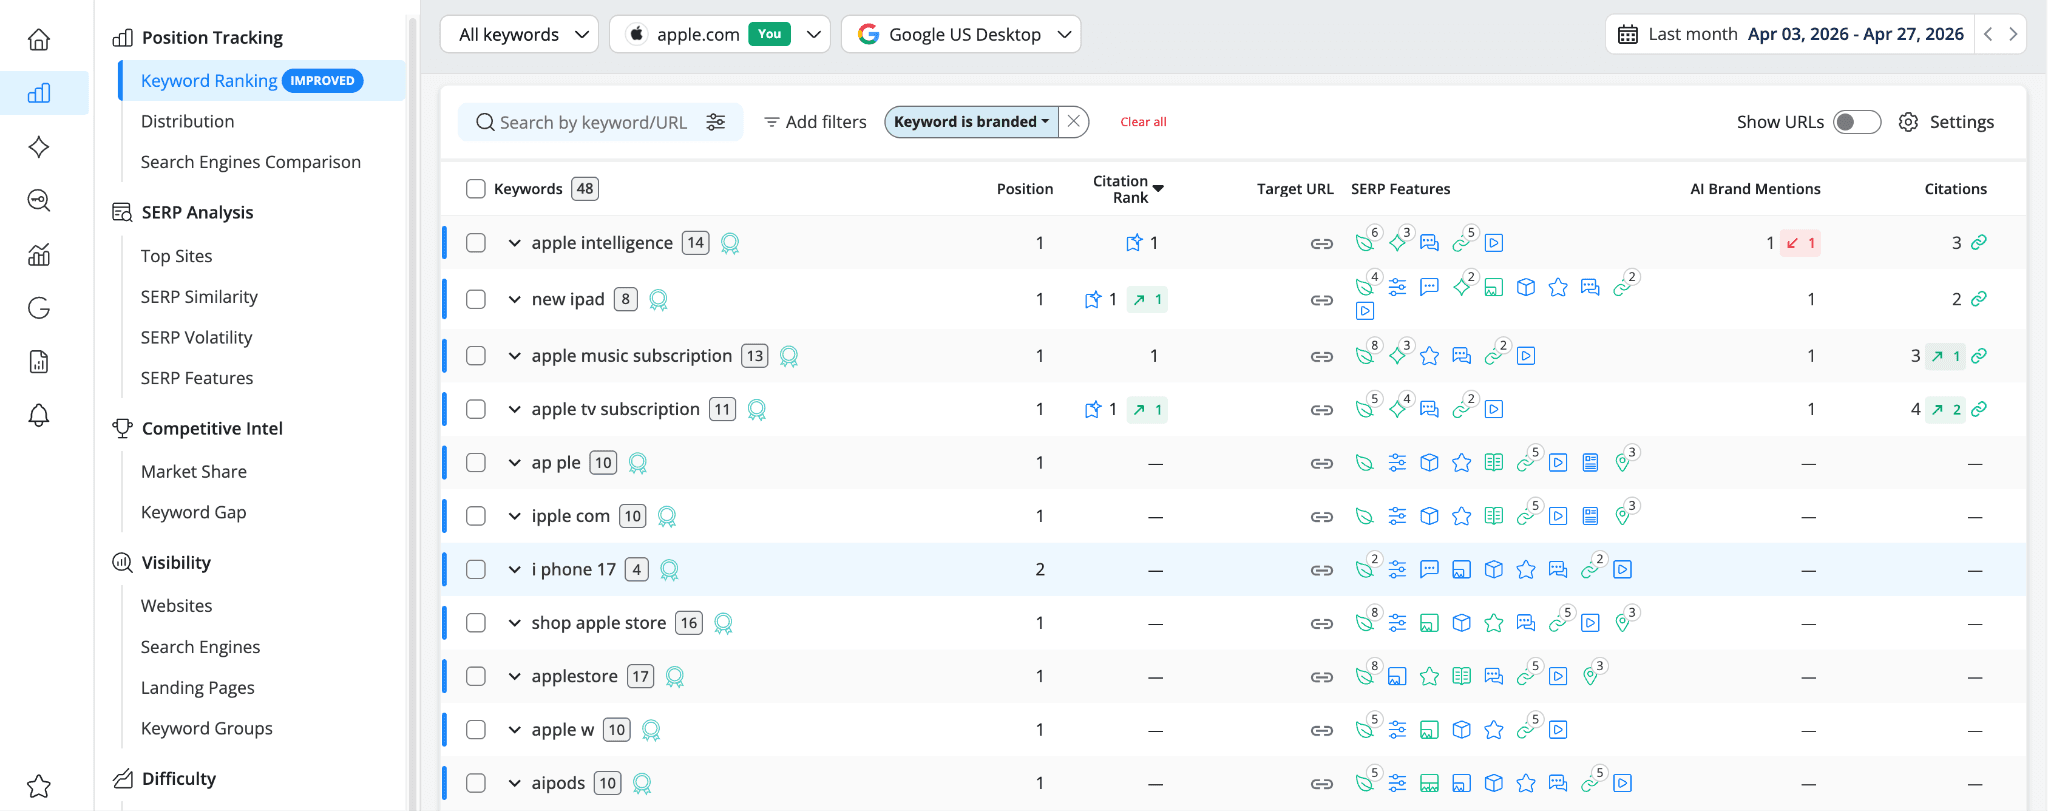Open the All keywords dropdown
This screenshot has width=2048, height=811.
tap(519, 34)
